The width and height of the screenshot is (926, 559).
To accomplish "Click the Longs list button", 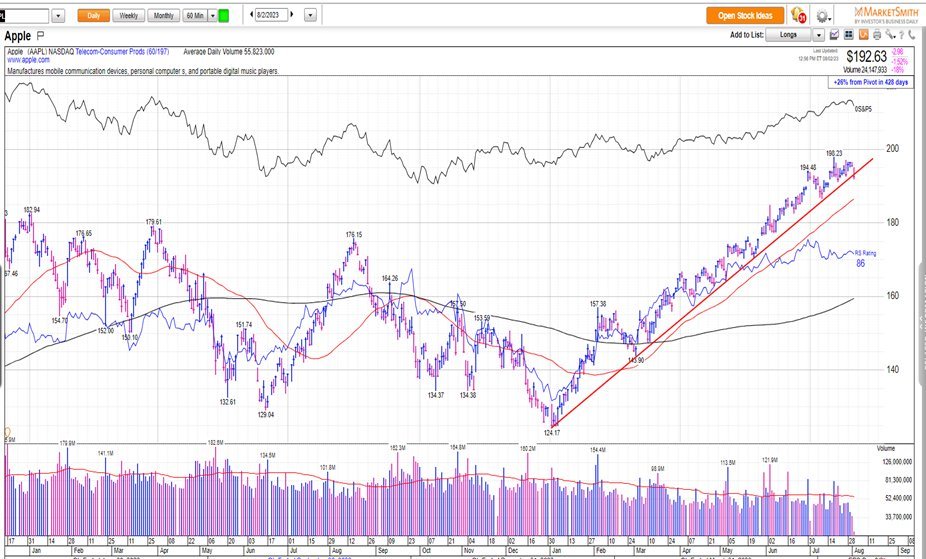I will [788, 35].
